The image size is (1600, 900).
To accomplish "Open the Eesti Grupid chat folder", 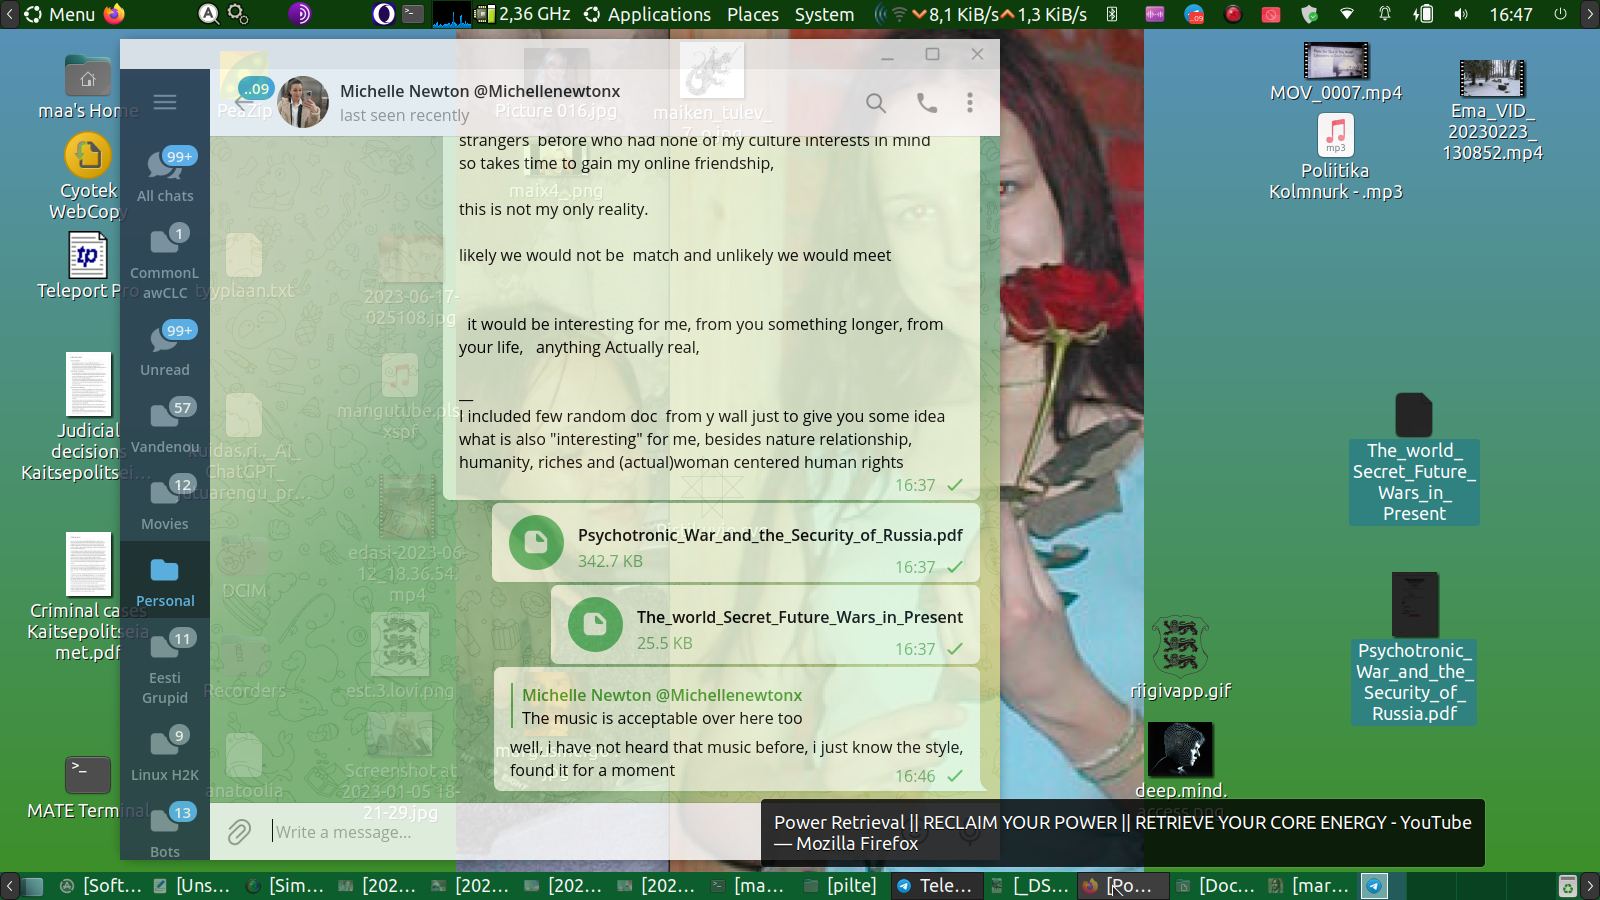I will point(165,666).
